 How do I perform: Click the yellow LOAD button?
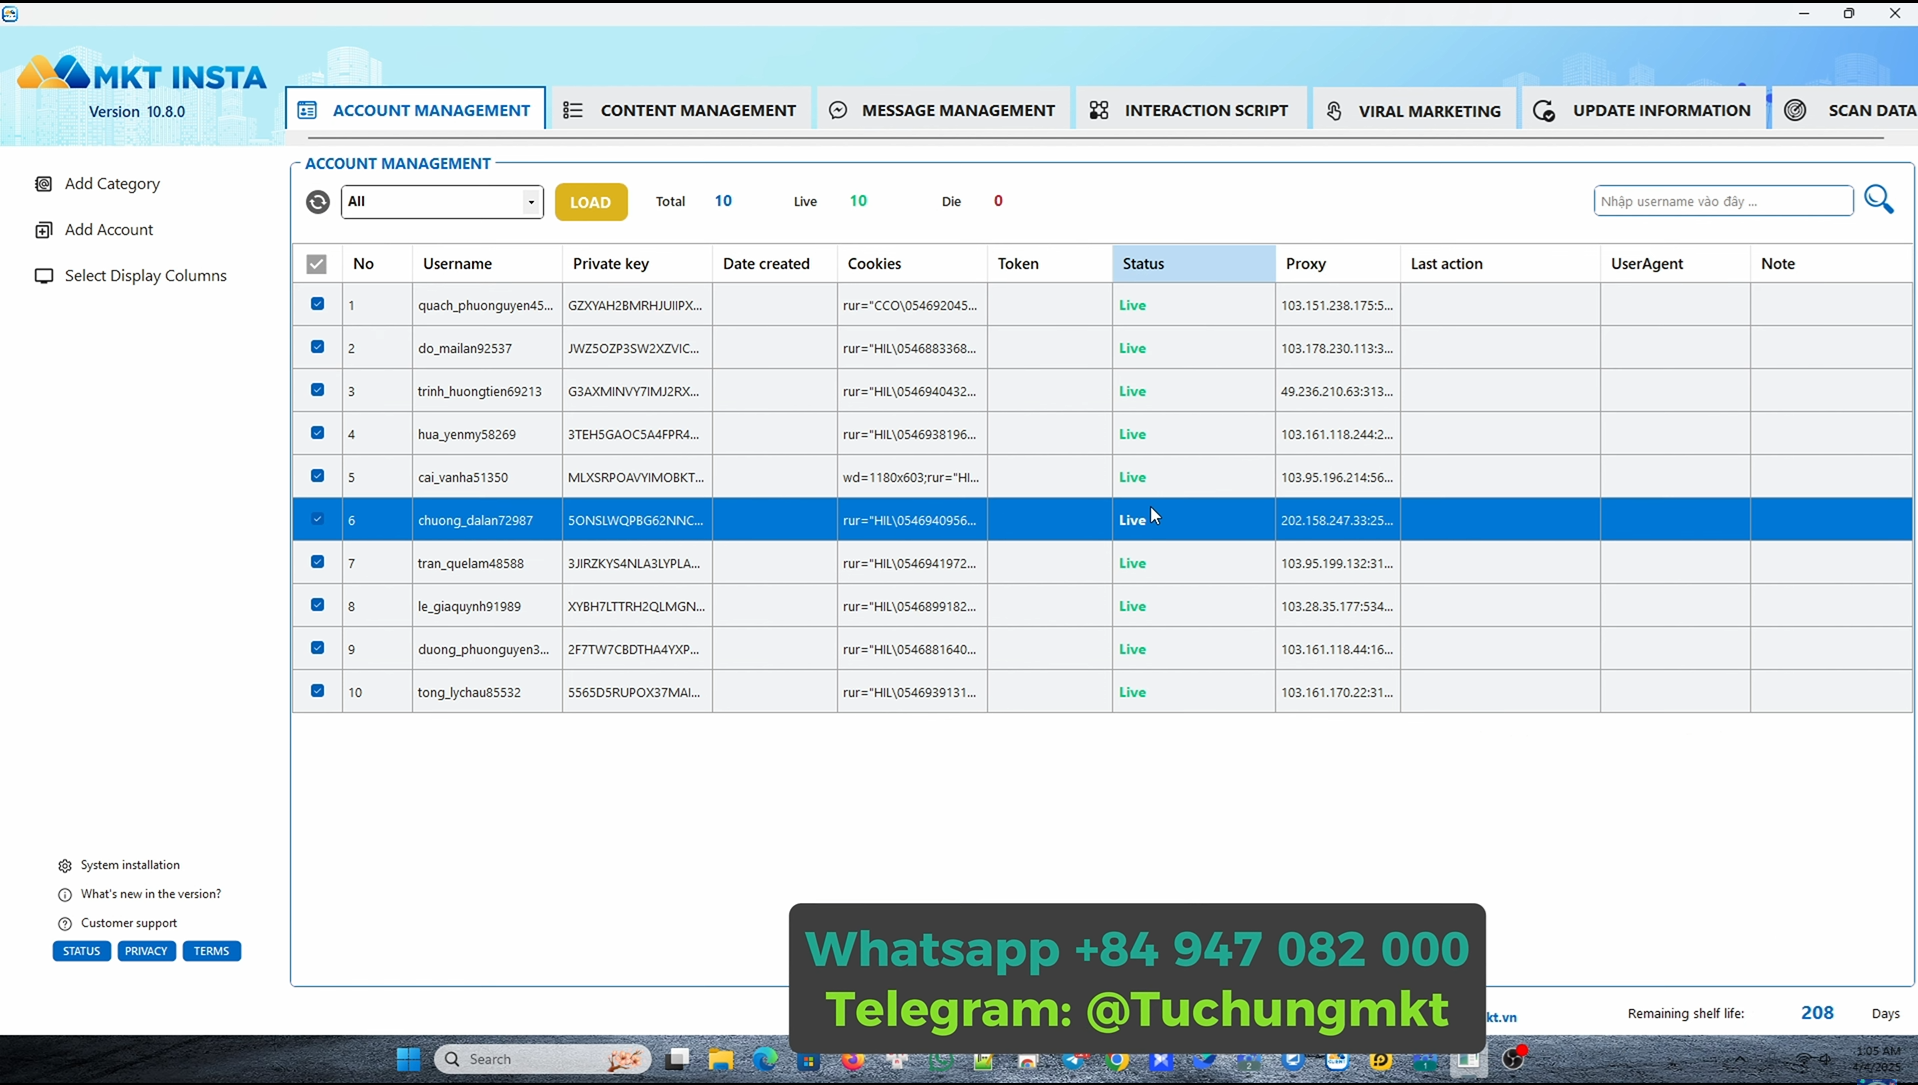pos(591,202)
